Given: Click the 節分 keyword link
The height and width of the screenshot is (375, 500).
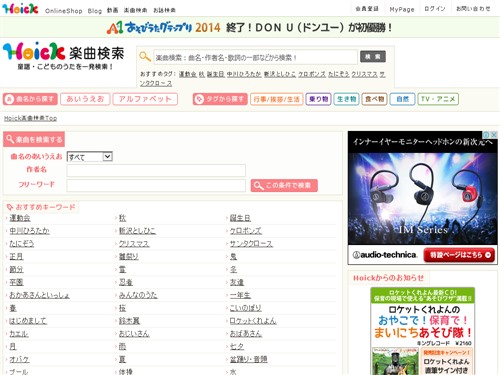Looking at the screenshot, I should (x=16, y=269).
